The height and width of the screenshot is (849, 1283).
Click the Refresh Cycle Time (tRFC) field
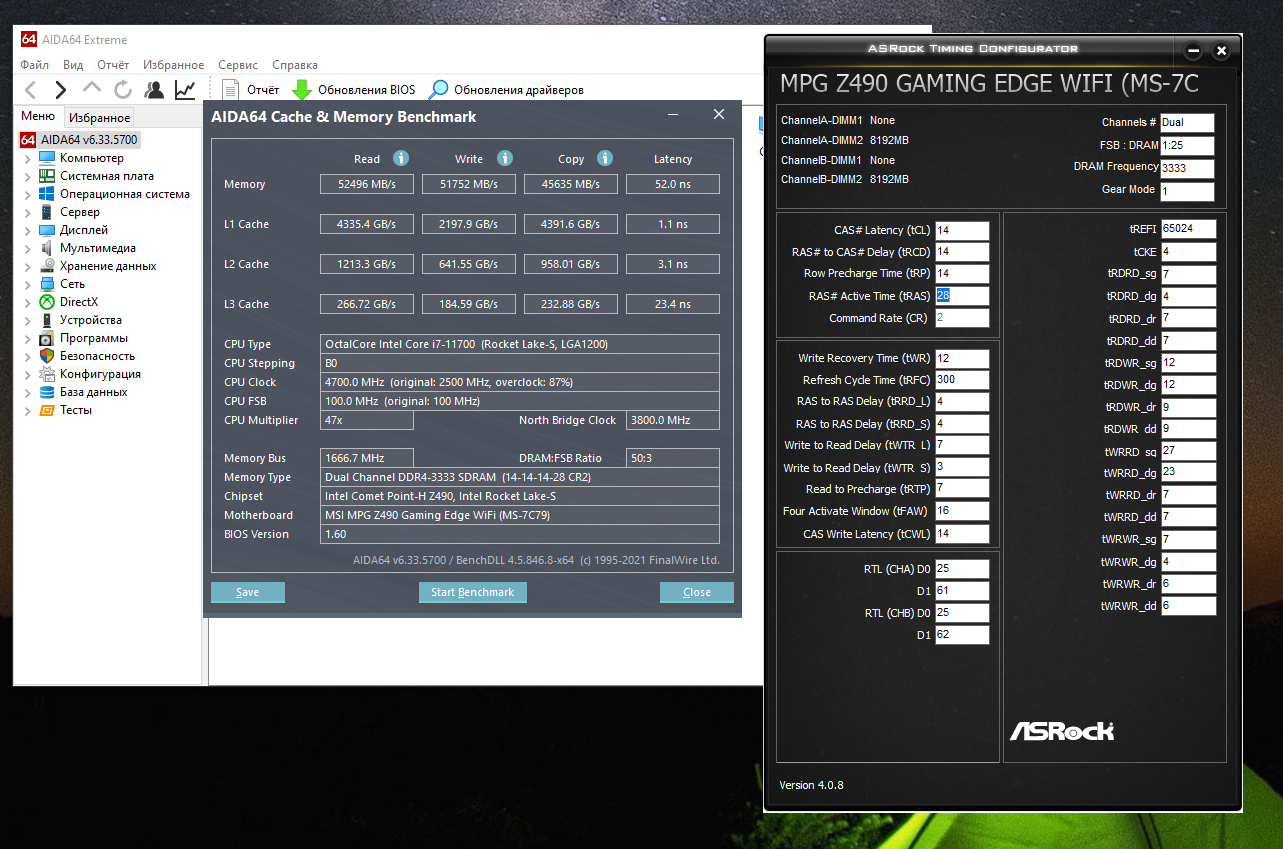(962, 380)
